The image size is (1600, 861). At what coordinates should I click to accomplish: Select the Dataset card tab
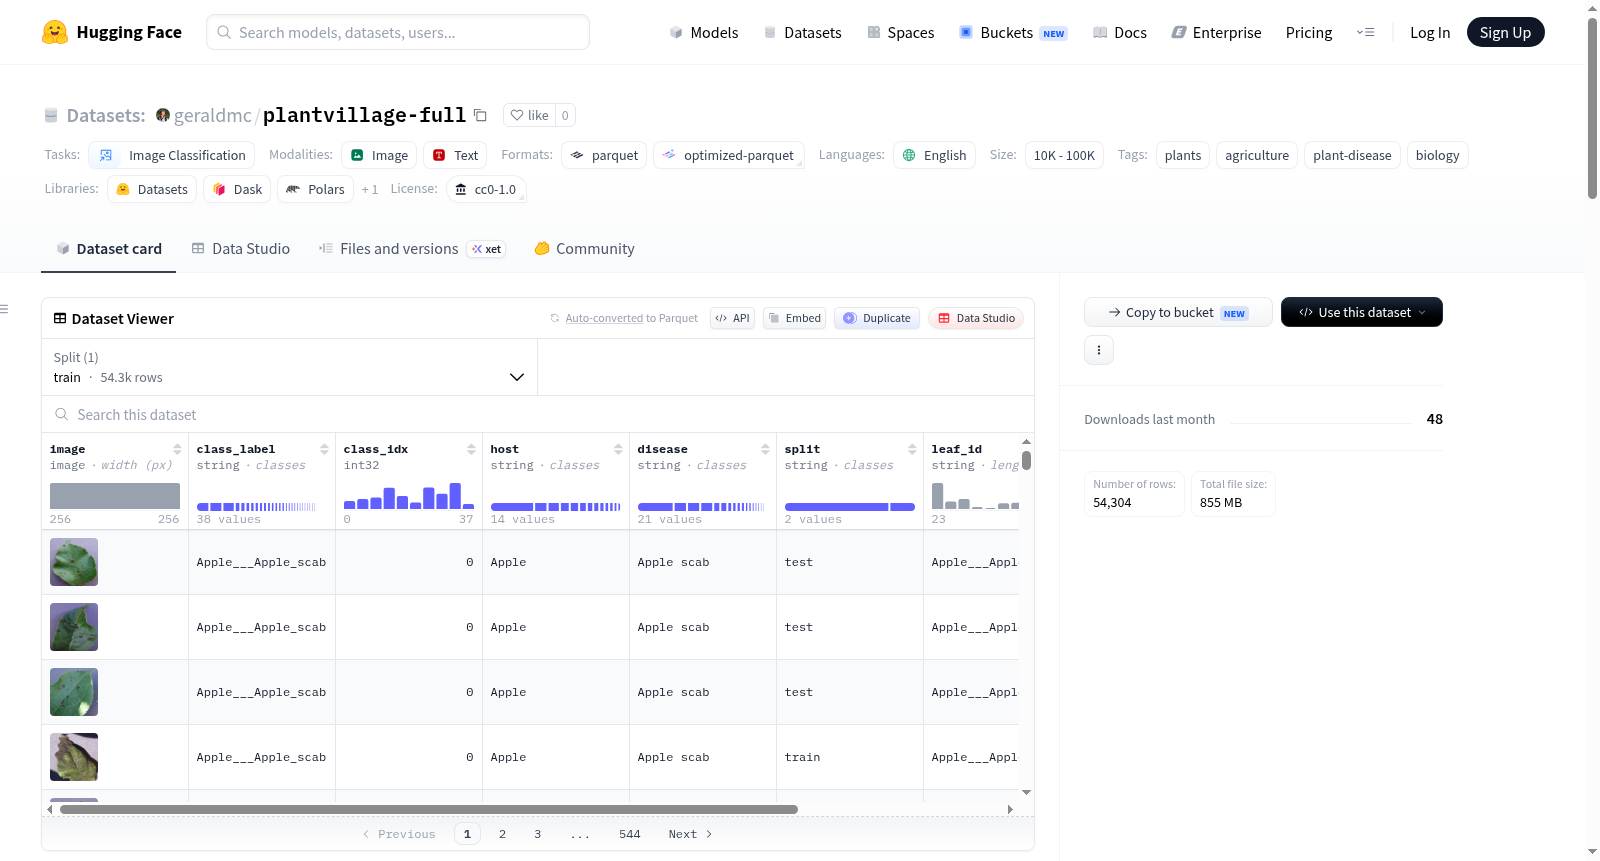pos(109,249)
